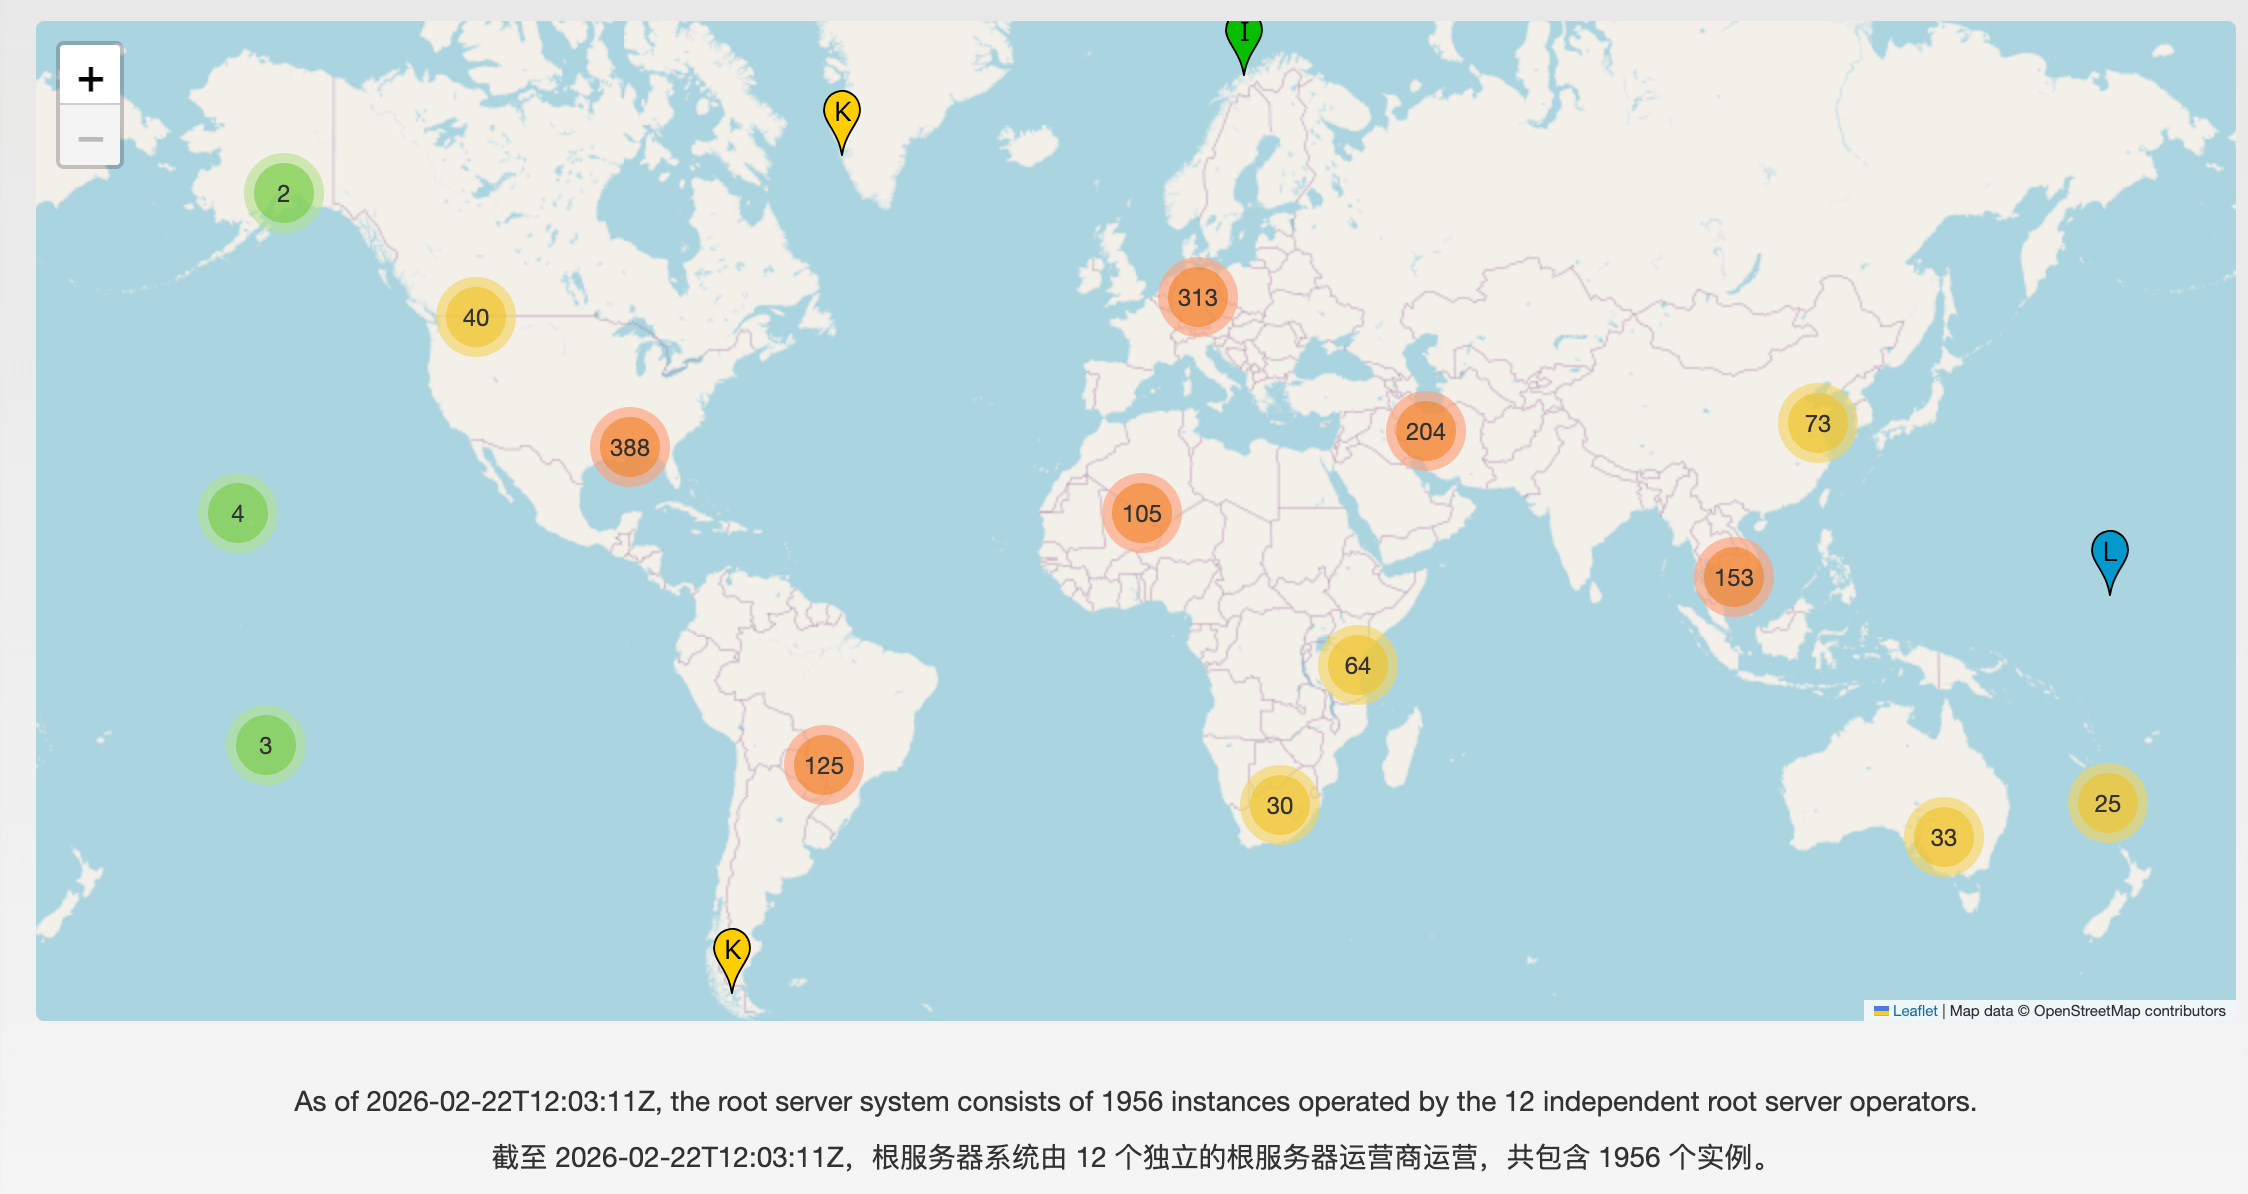This screenshot has height=1194, width=2248.
Task: Click the 313-instance cluster over Europe
Action: tap(1196, 297)
